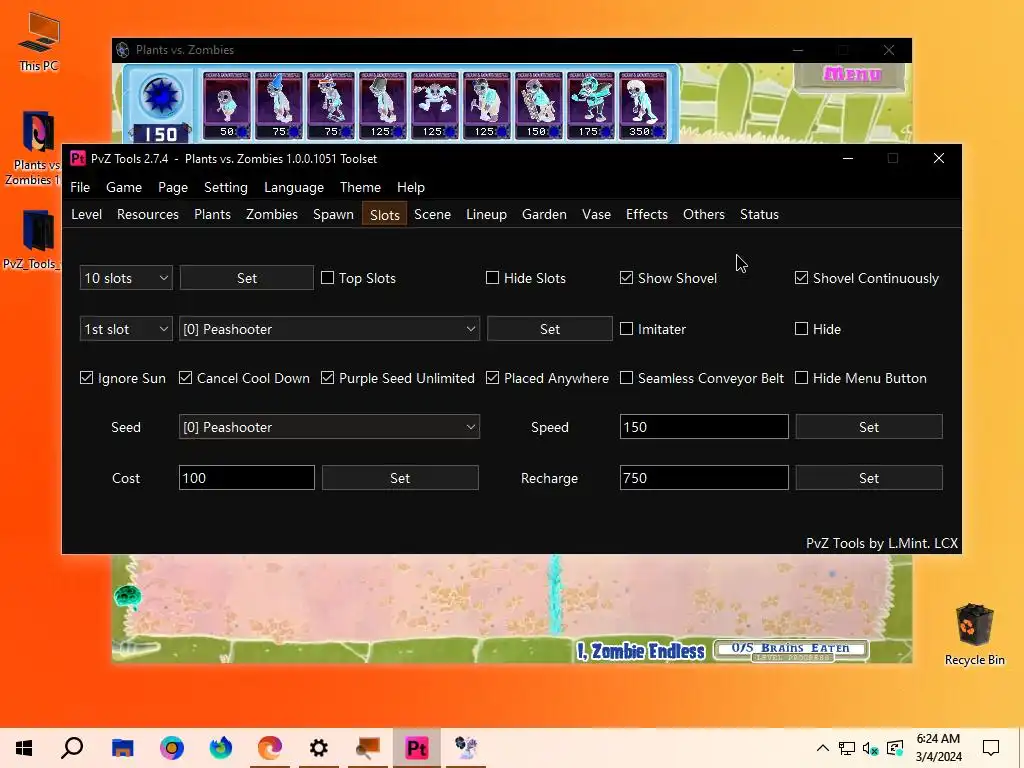Click Set next to 10 slots
1024x768 pixels.
click(247, 278)
